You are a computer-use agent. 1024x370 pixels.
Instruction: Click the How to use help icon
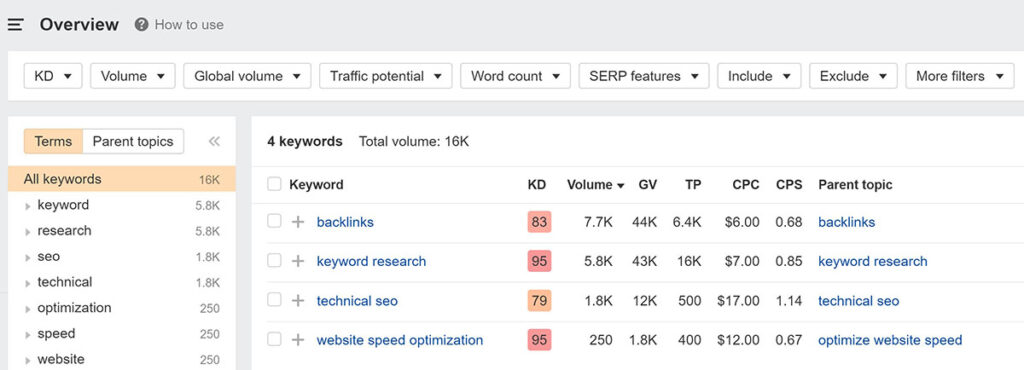(141, 25)
